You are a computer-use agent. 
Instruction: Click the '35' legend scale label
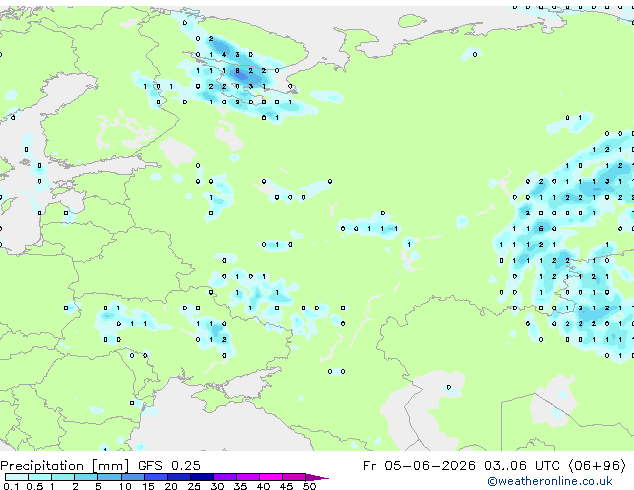click(240, 486)
